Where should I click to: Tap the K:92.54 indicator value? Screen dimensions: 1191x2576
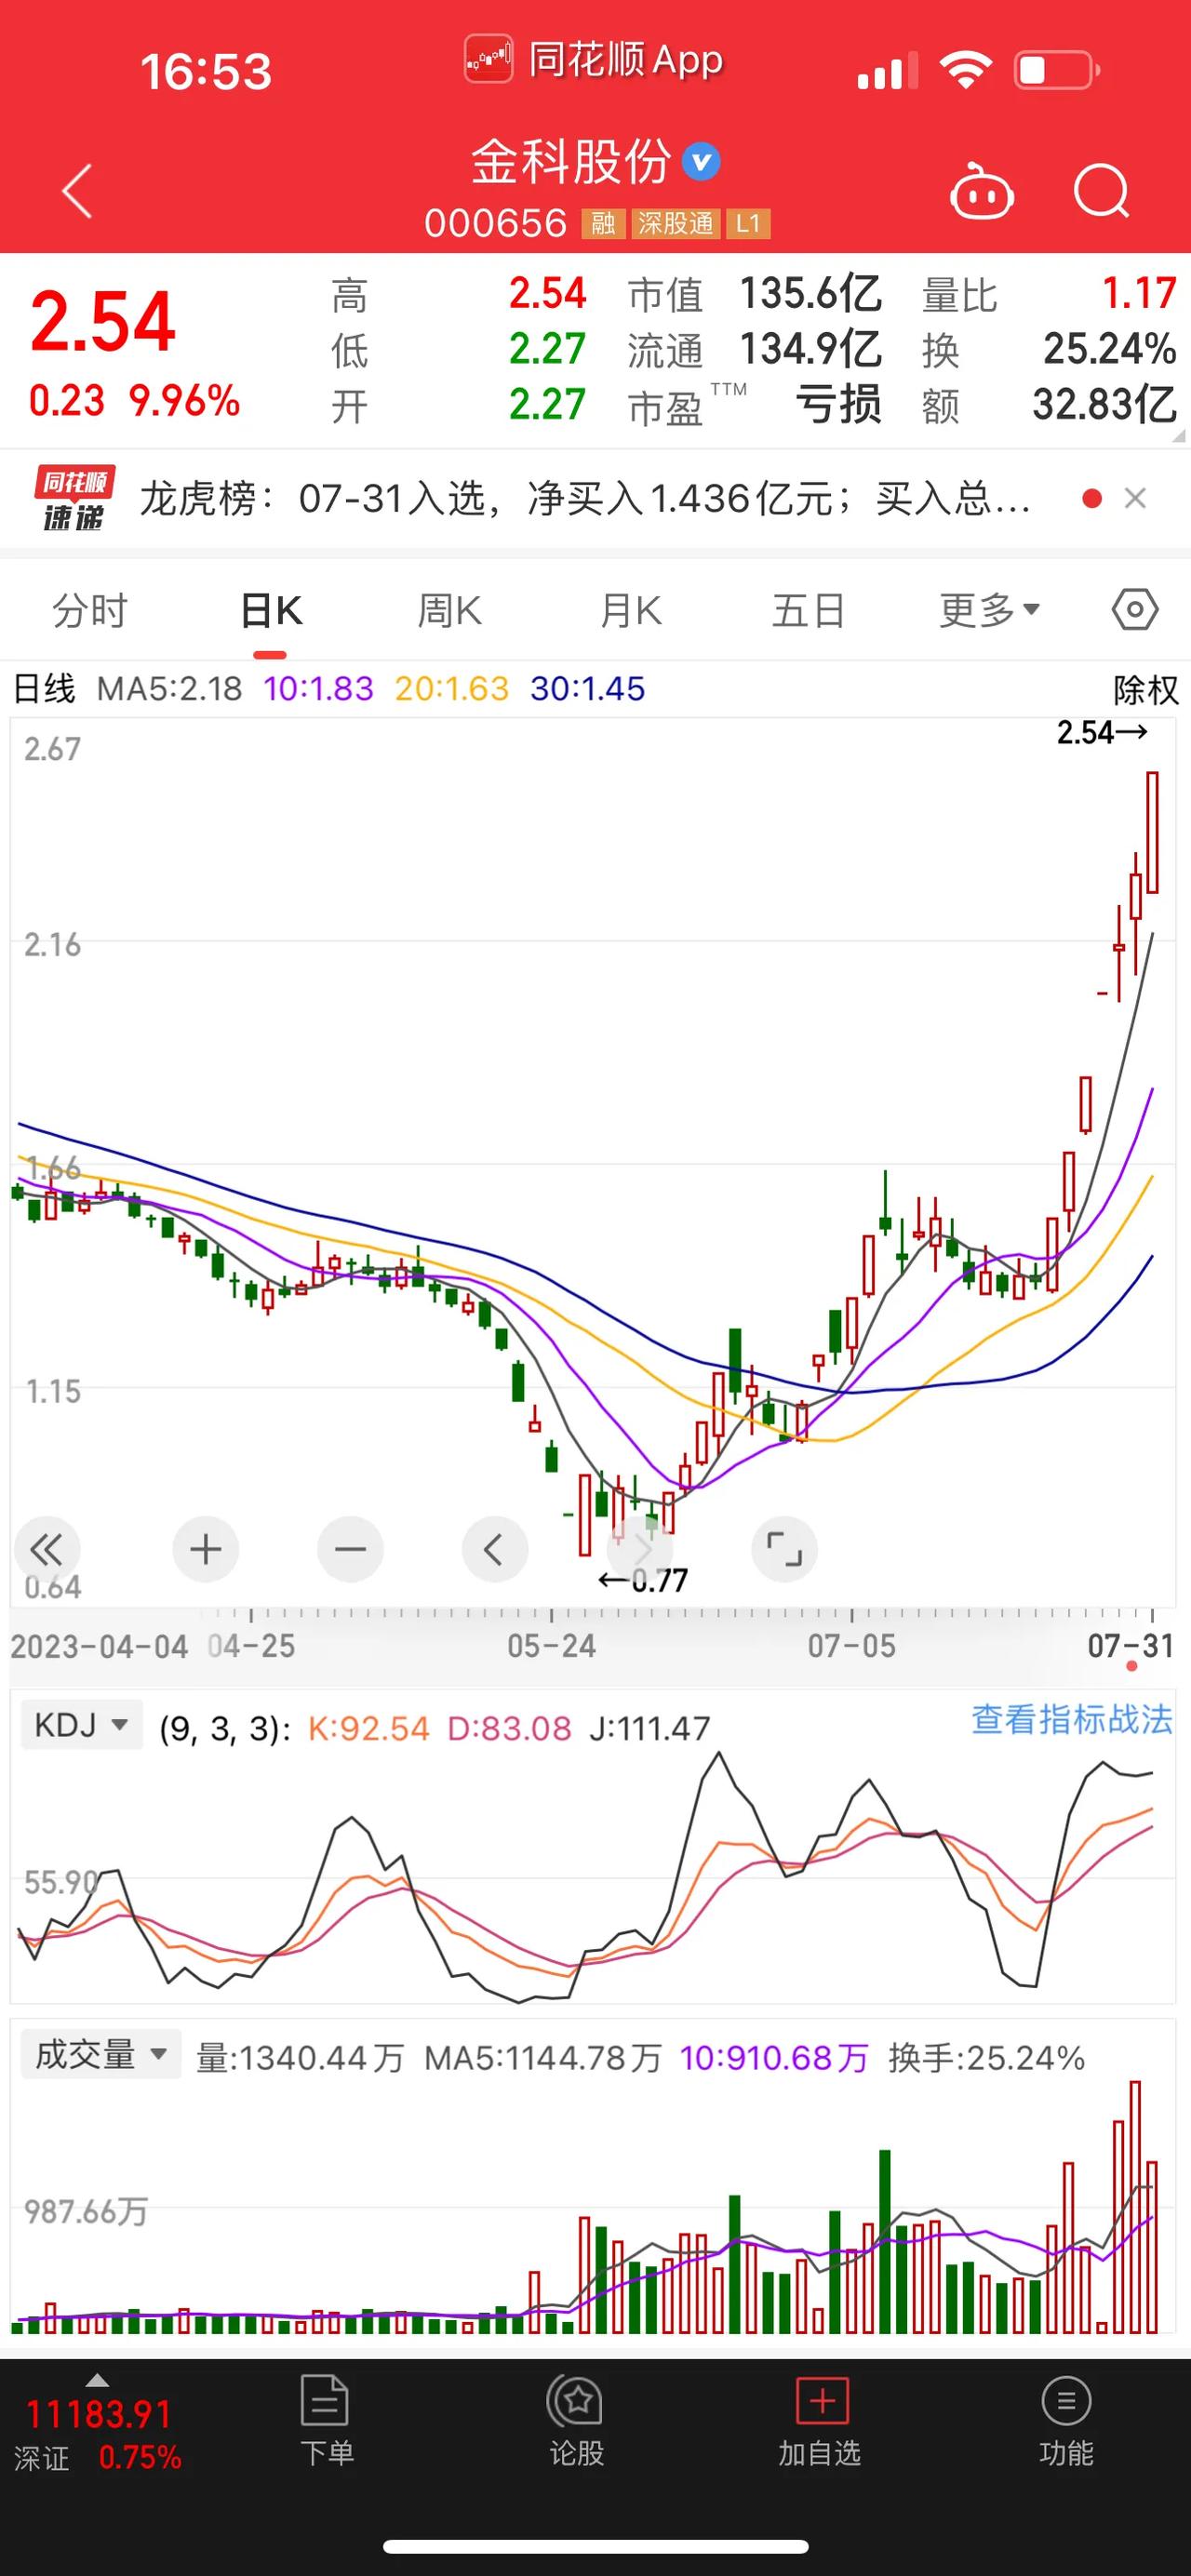click(368, 1728)
